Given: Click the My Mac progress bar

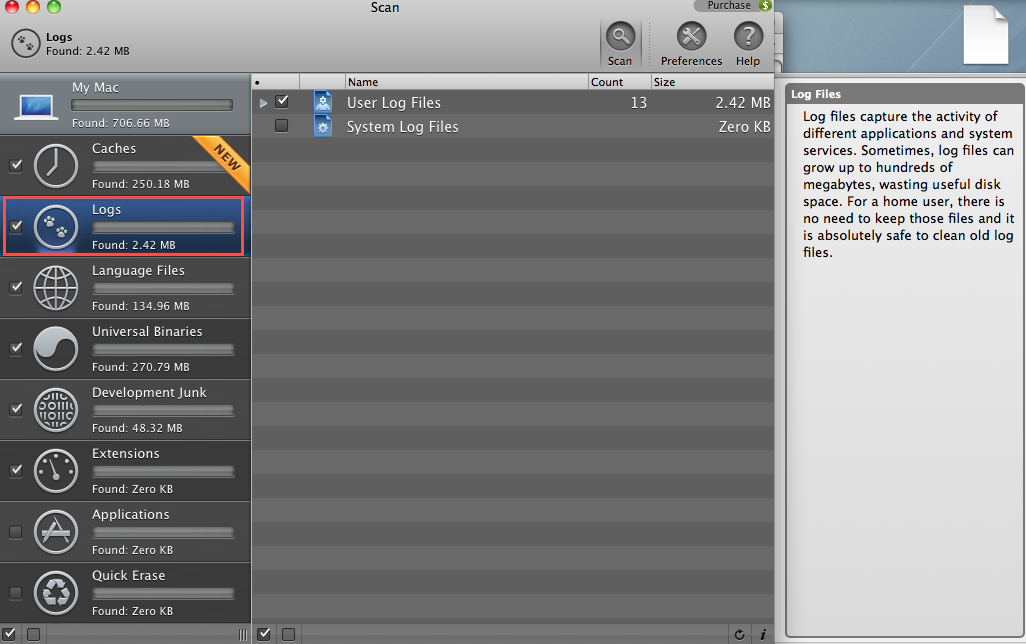Looking at the screenshot, I should [152, 105].
